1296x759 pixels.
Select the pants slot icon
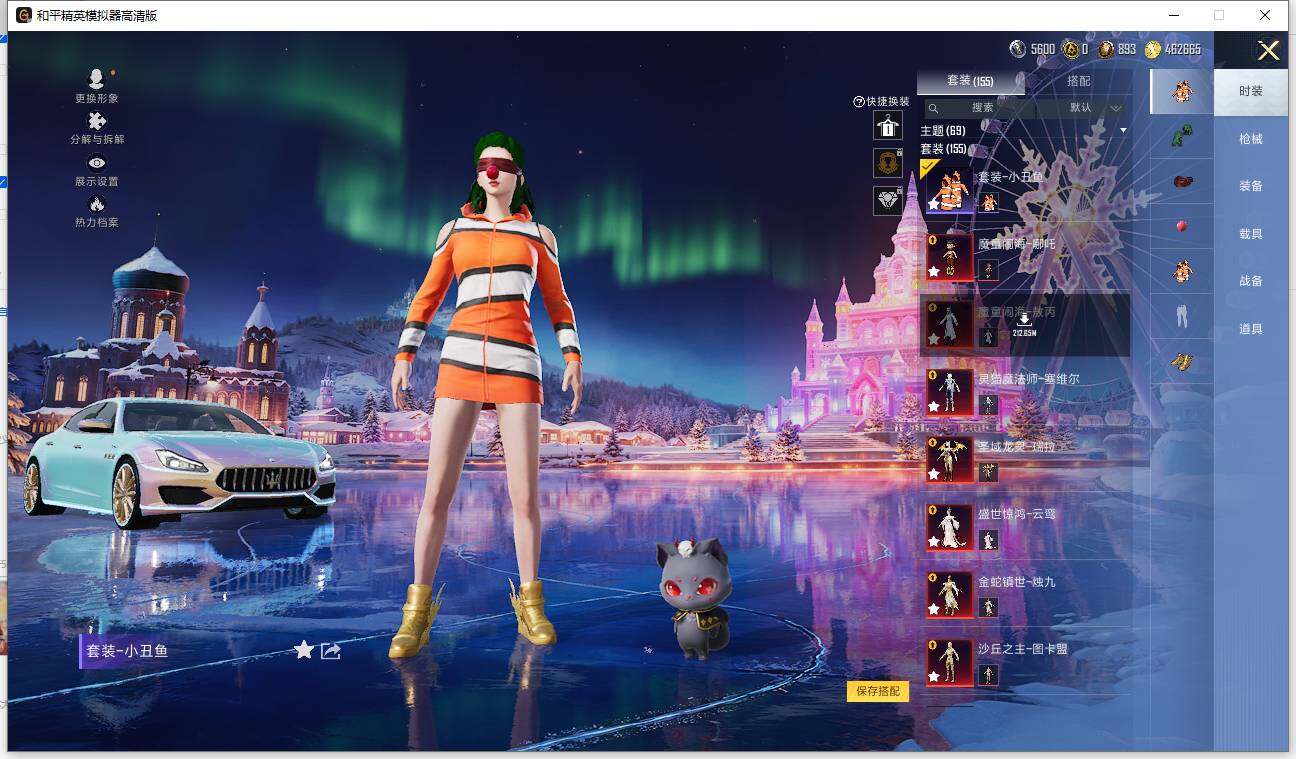coord(1182,317)
